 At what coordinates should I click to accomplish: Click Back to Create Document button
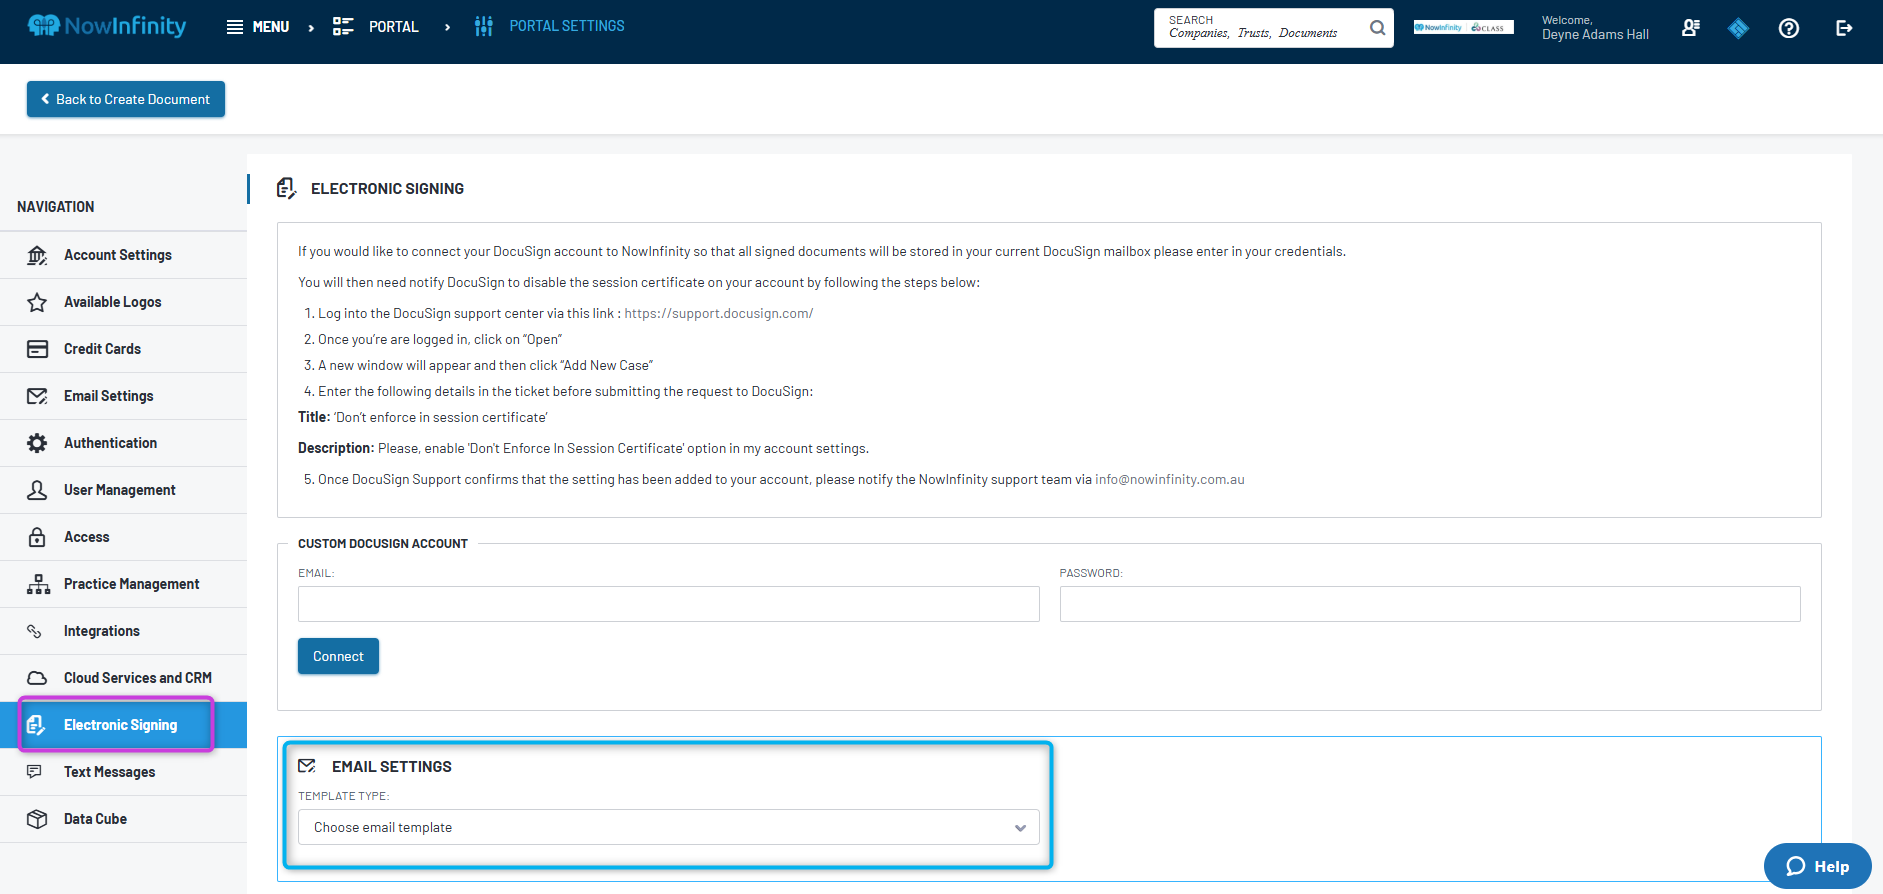126,99
